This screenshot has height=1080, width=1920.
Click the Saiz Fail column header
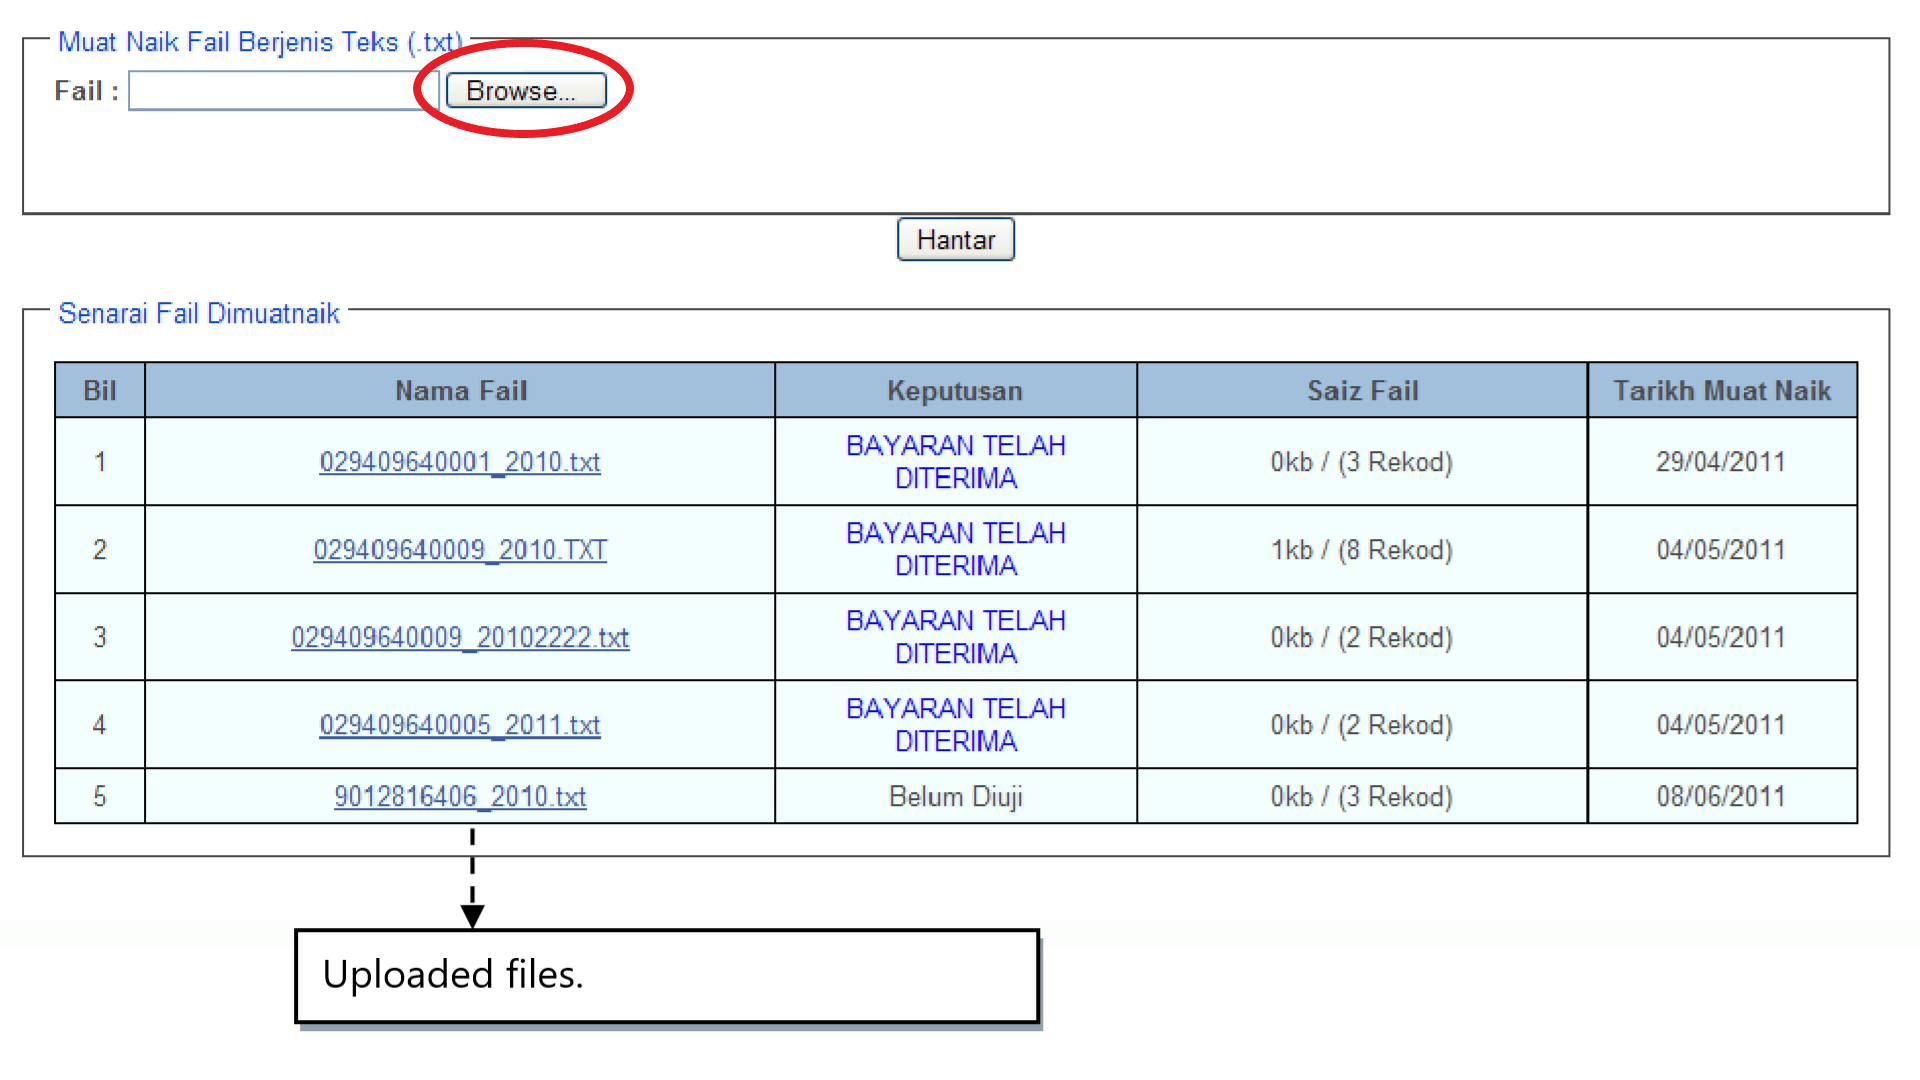click(1362, 391)
